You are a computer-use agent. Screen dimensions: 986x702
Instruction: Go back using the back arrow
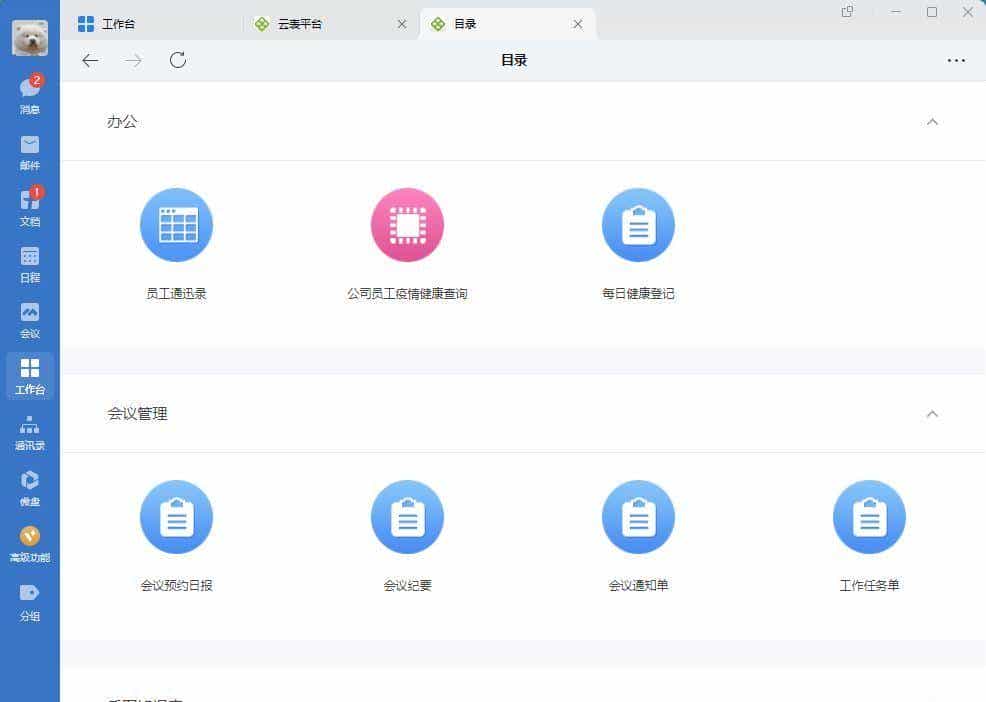pos(90,60)
